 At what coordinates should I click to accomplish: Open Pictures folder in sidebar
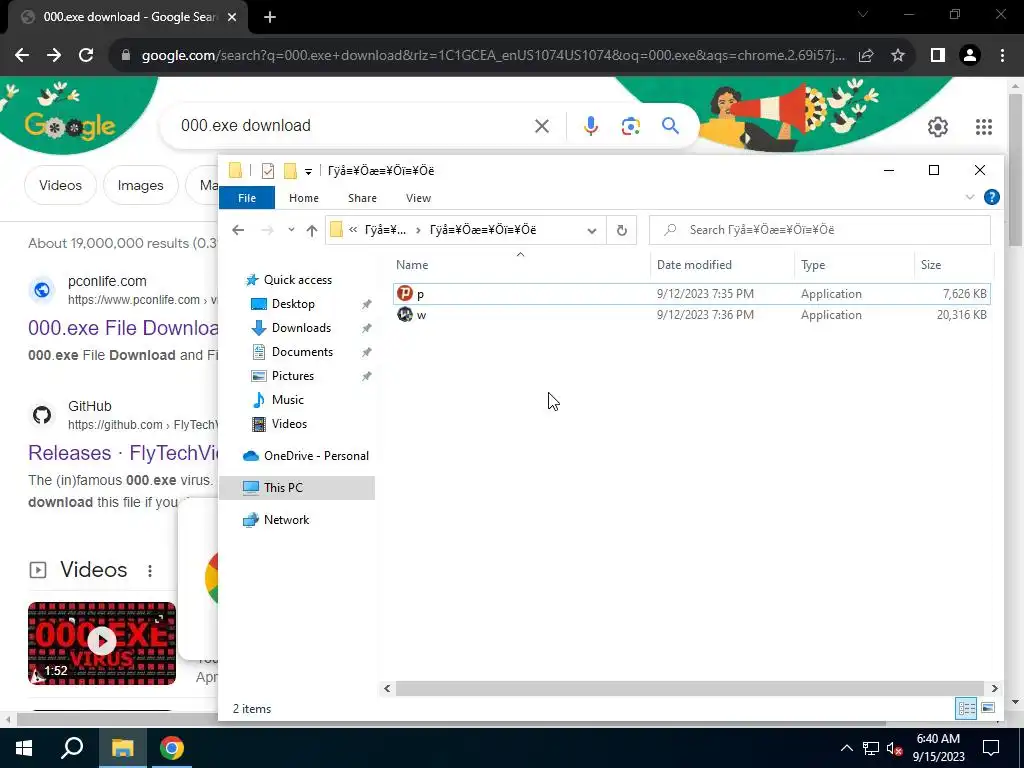pyautogui.click(x=293, y=376)
